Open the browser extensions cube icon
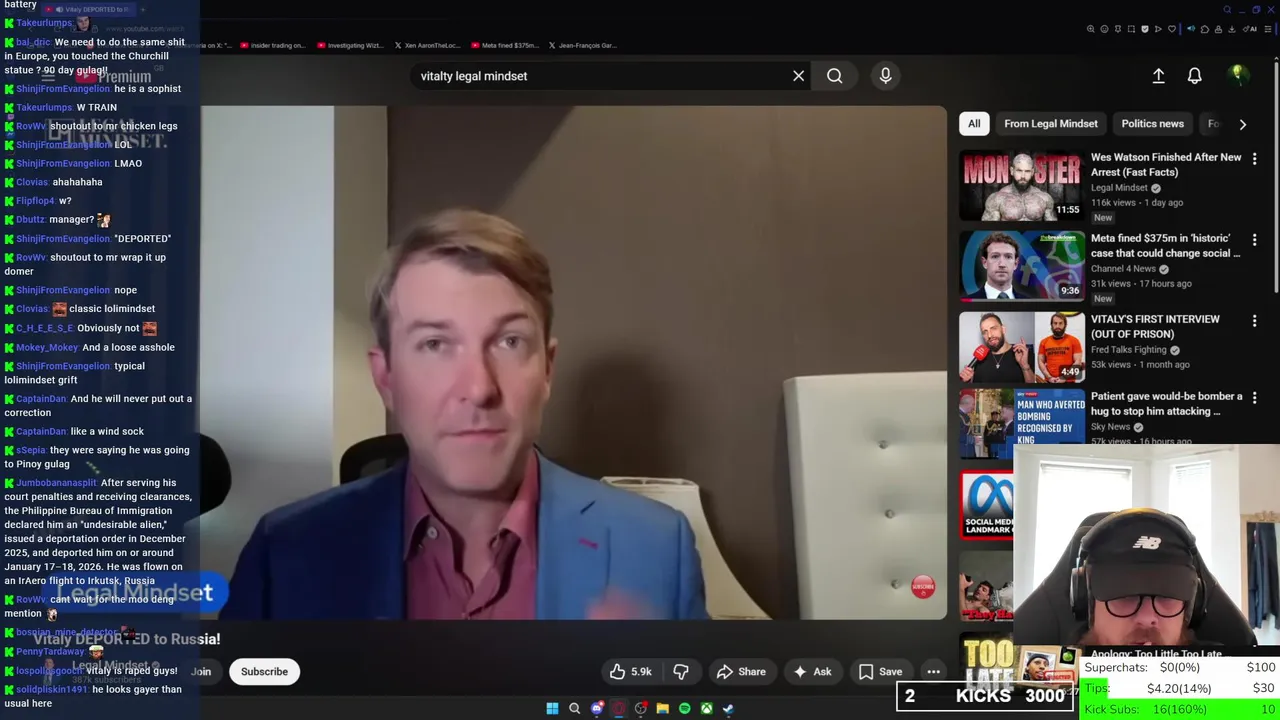The height and width of the screenshot is (720, 1280). (1205, 29)
